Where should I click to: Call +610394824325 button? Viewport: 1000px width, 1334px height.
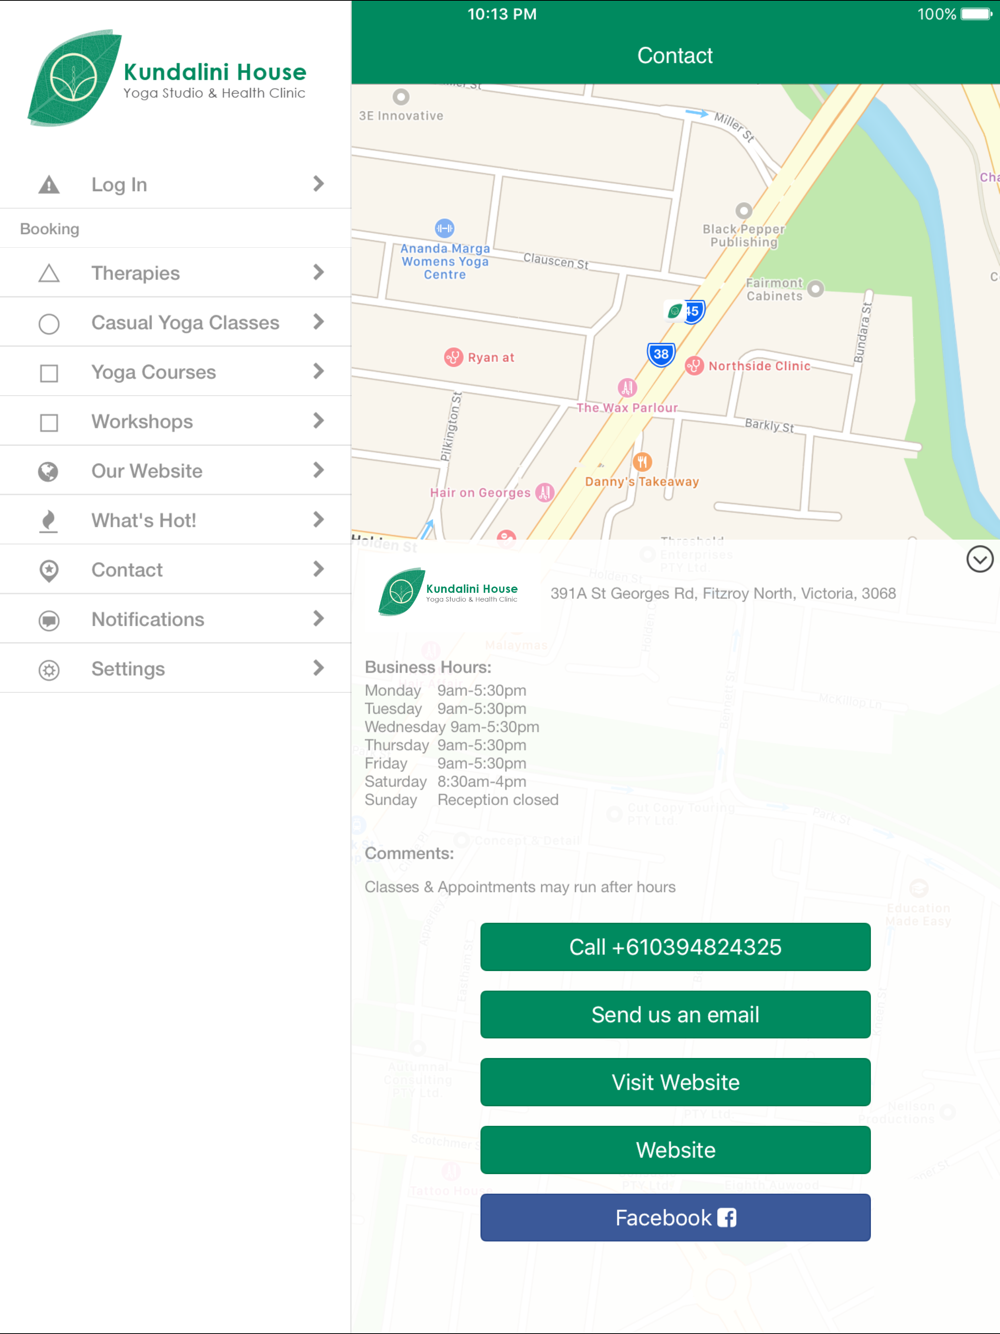coord(675,947)
